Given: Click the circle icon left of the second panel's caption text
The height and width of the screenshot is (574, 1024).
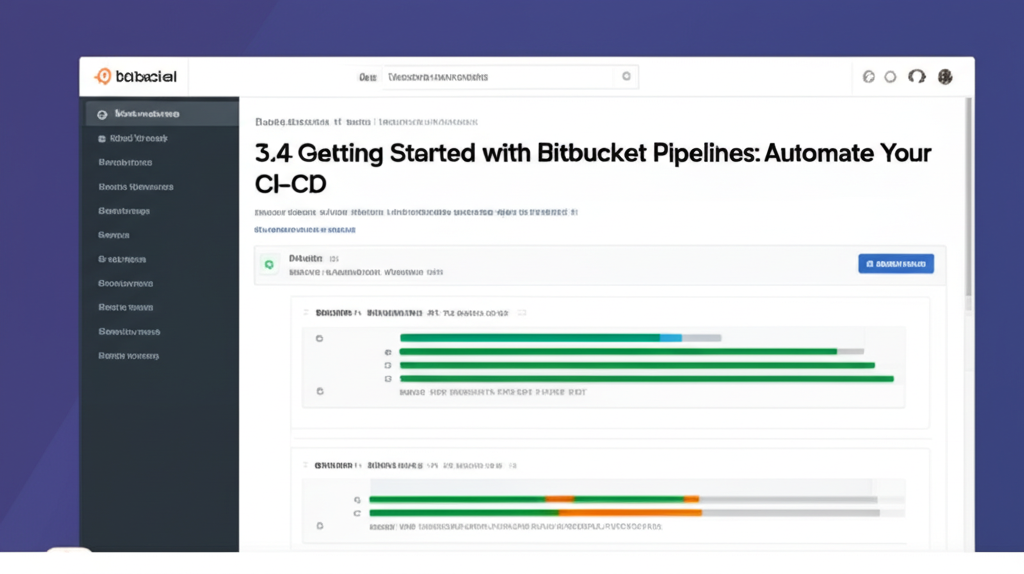Looking at the screenshot, I should [320, 526].
